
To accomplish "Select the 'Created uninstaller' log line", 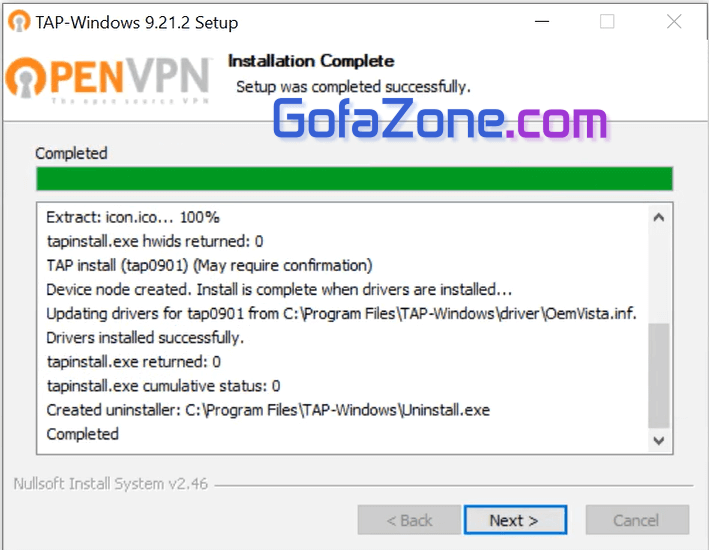I will [268, 410].
